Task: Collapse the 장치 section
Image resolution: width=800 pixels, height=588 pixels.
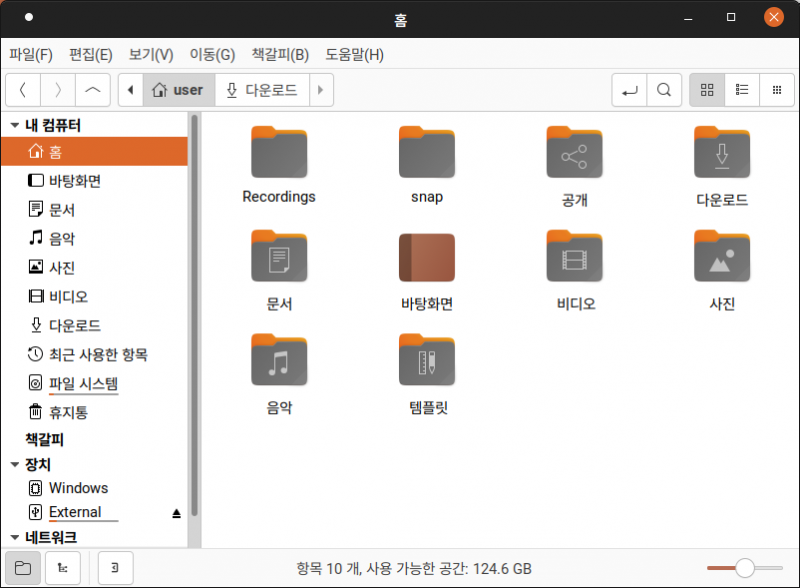Action: (x=12, y=464)
